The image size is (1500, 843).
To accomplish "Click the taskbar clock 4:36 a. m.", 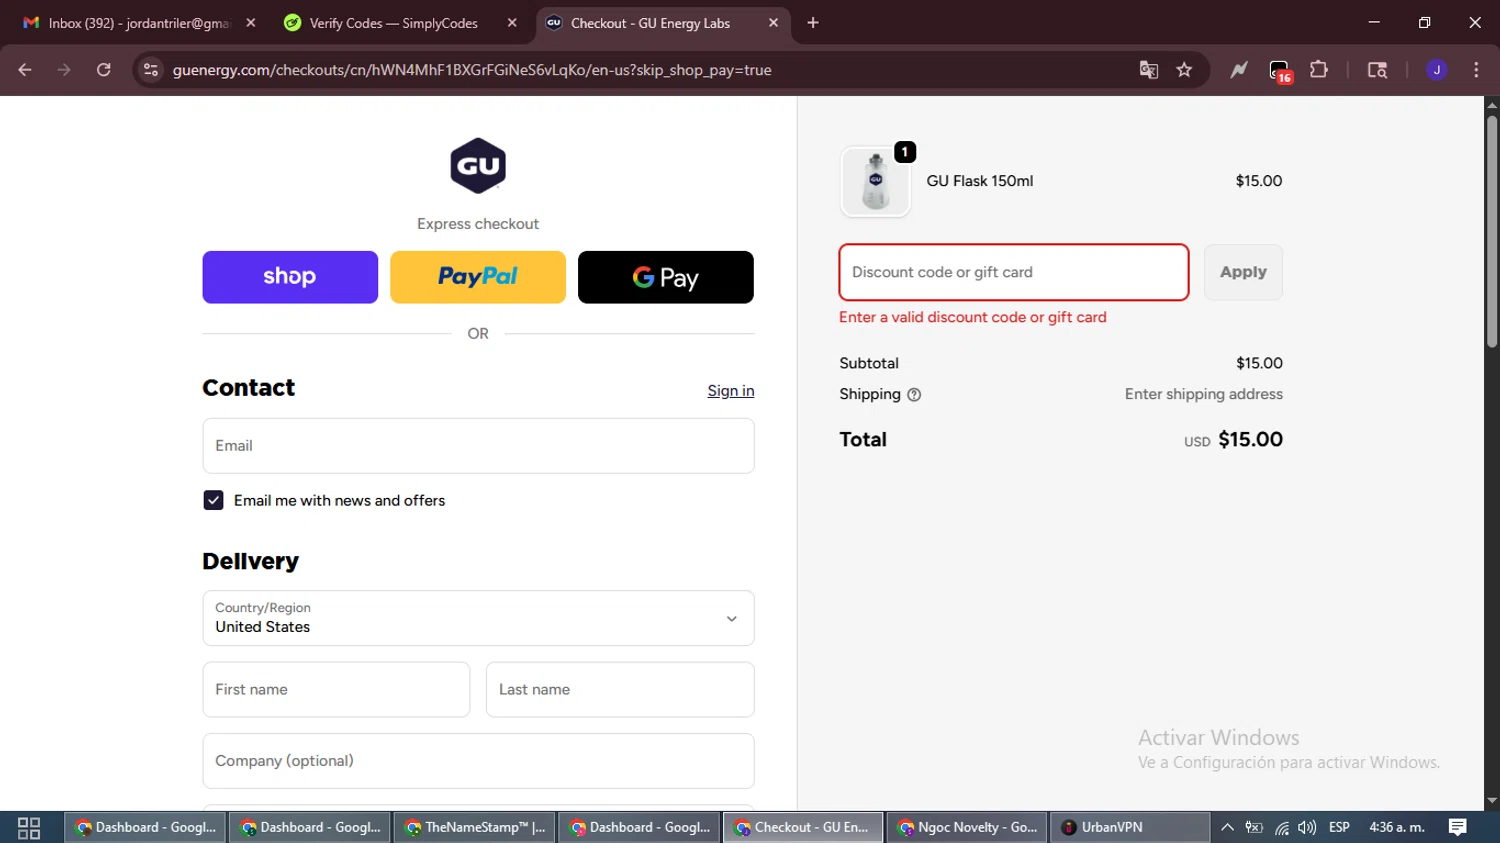I will (1397, 828).
